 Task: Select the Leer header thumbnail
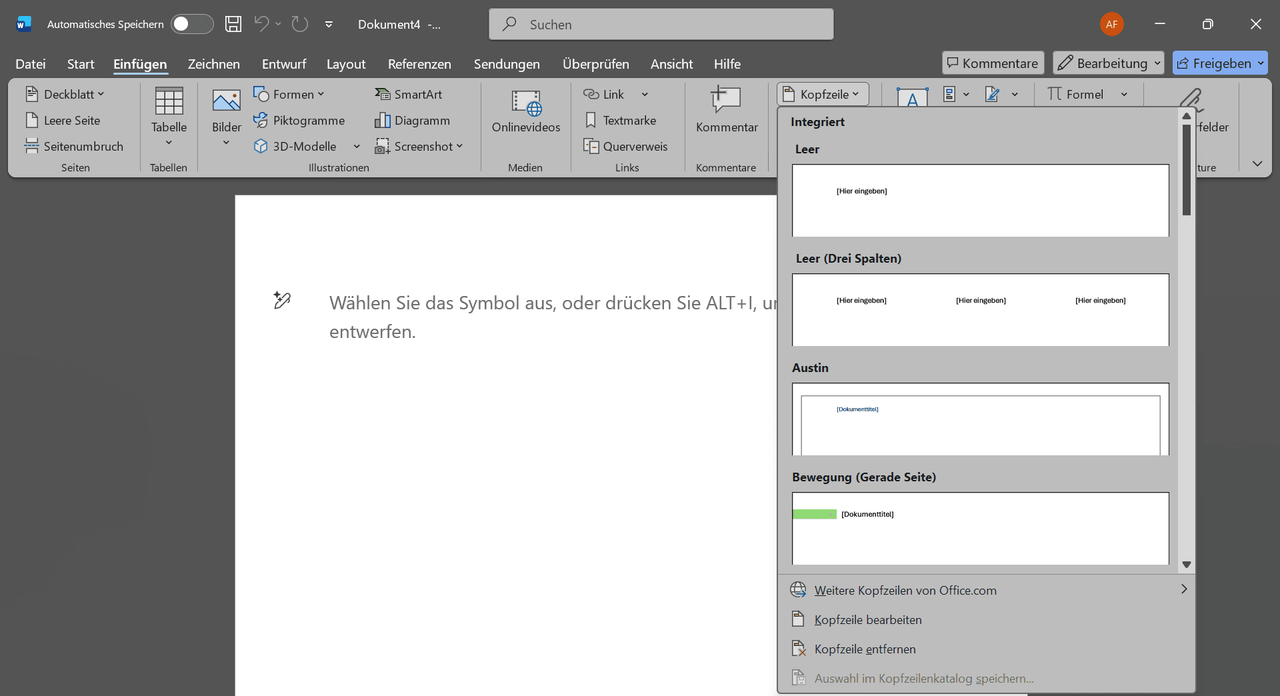point(980,200)
